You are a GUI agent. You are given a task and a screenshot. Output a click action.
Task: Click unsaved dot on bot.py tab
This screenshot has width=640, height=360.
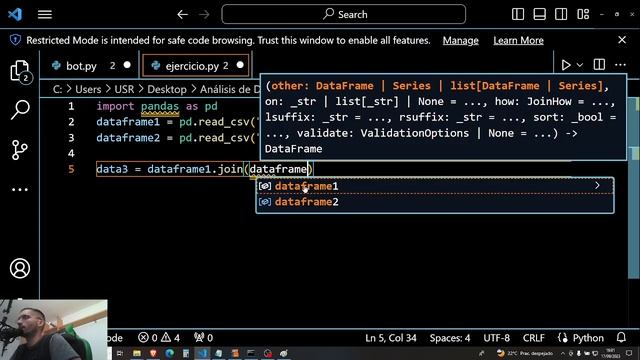click(x=127, y=65)
